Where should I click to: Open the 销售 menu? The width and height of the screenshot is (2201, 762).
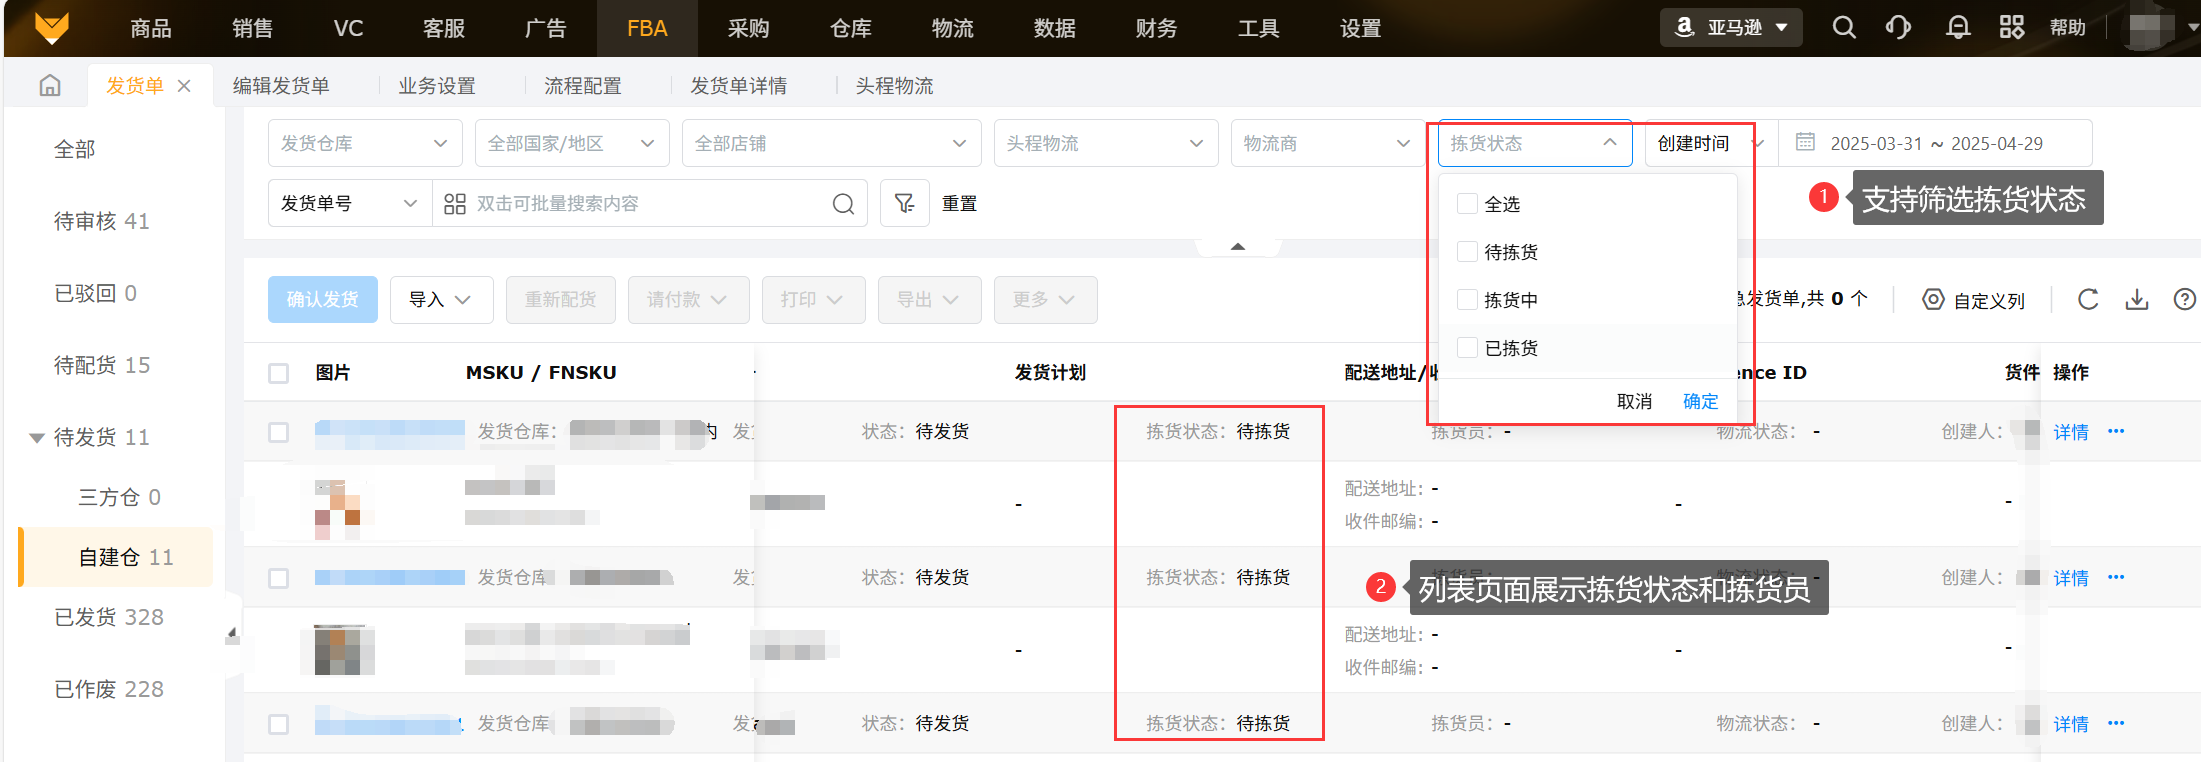252,28
